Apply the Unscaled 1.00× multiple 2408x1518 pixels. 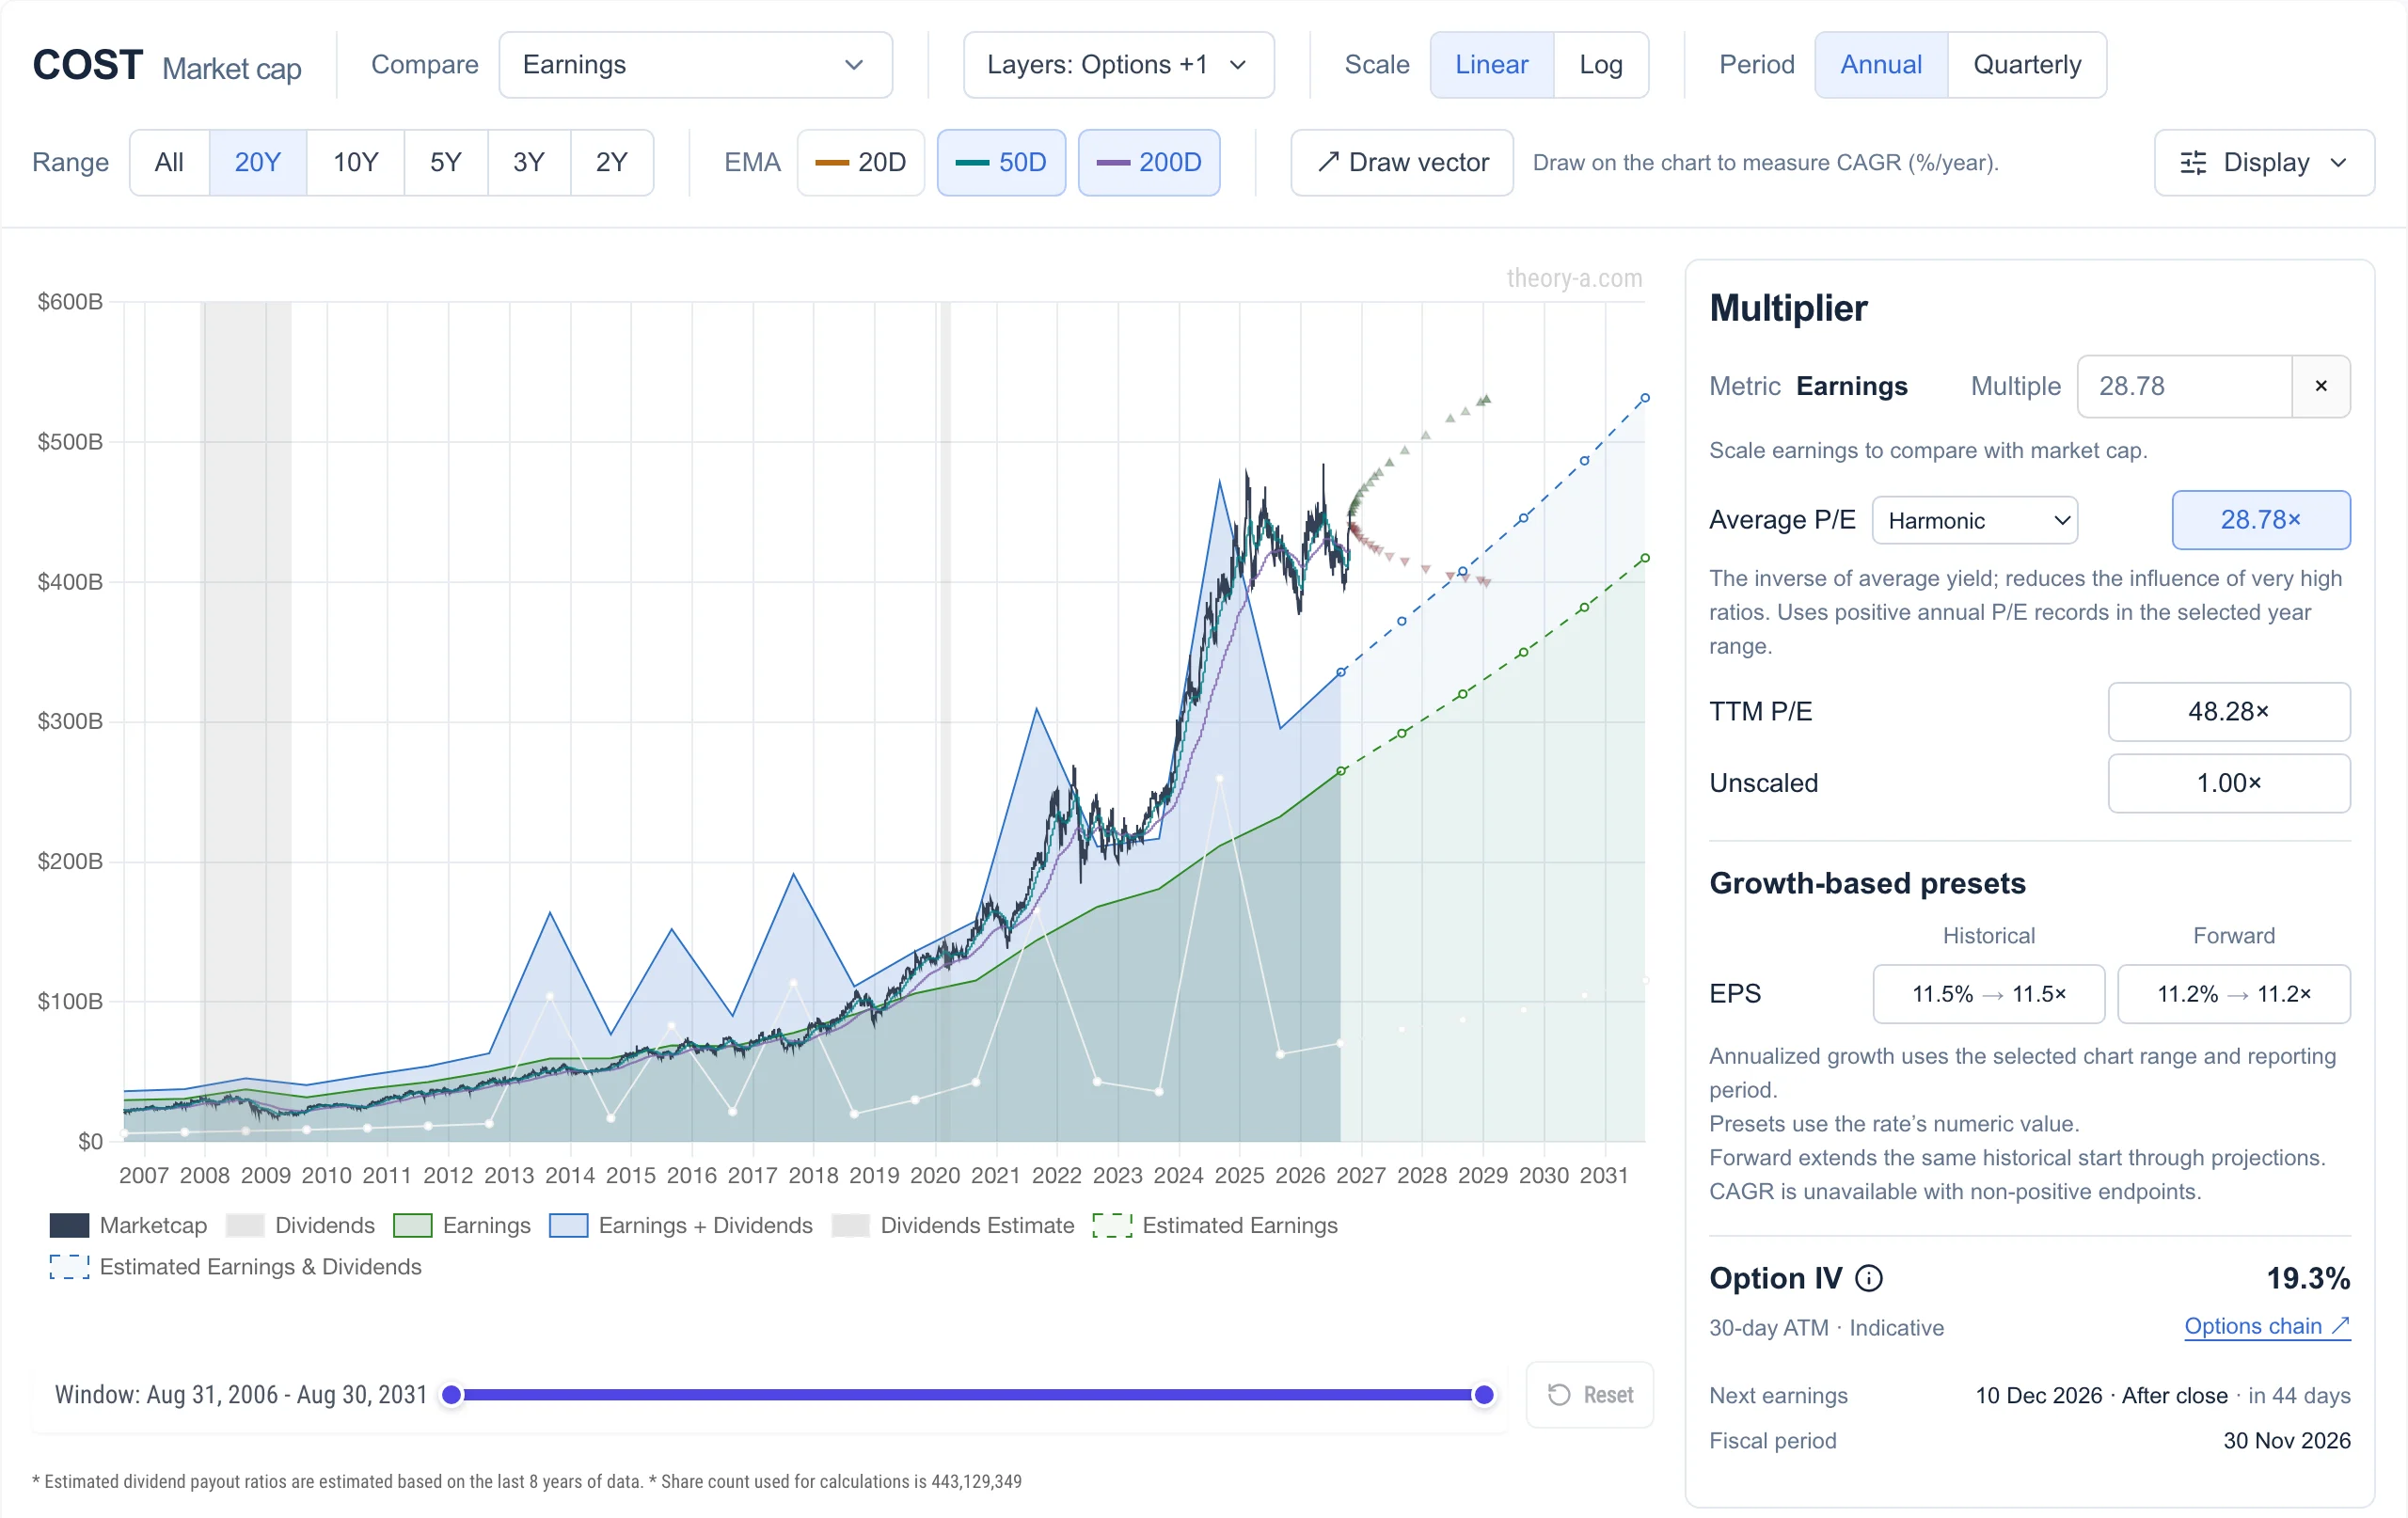pyautogui.click(x=2228, y=783)
